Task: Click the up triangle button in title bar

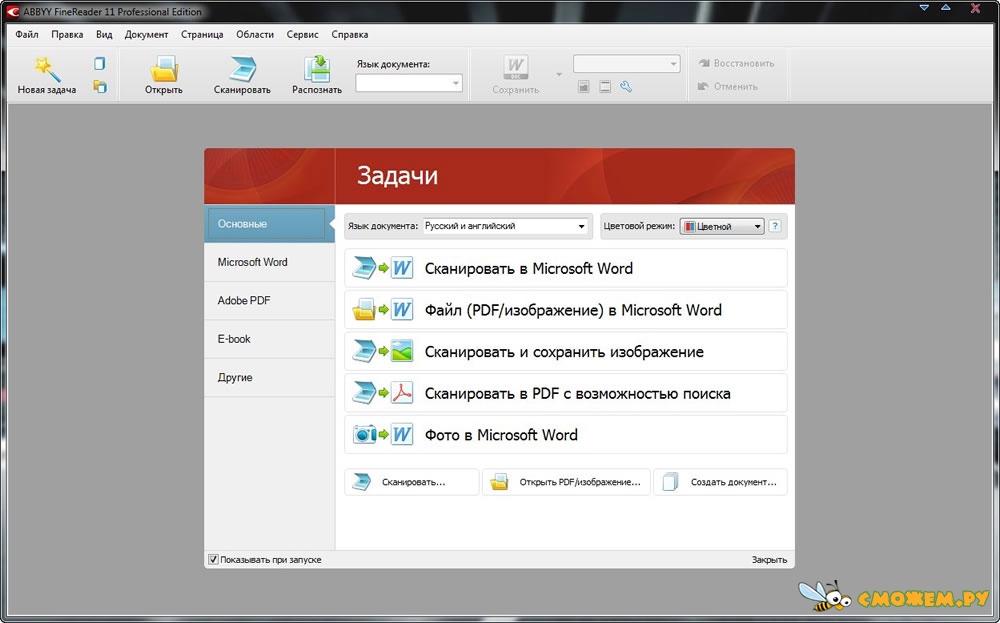Action: (946, 8)
